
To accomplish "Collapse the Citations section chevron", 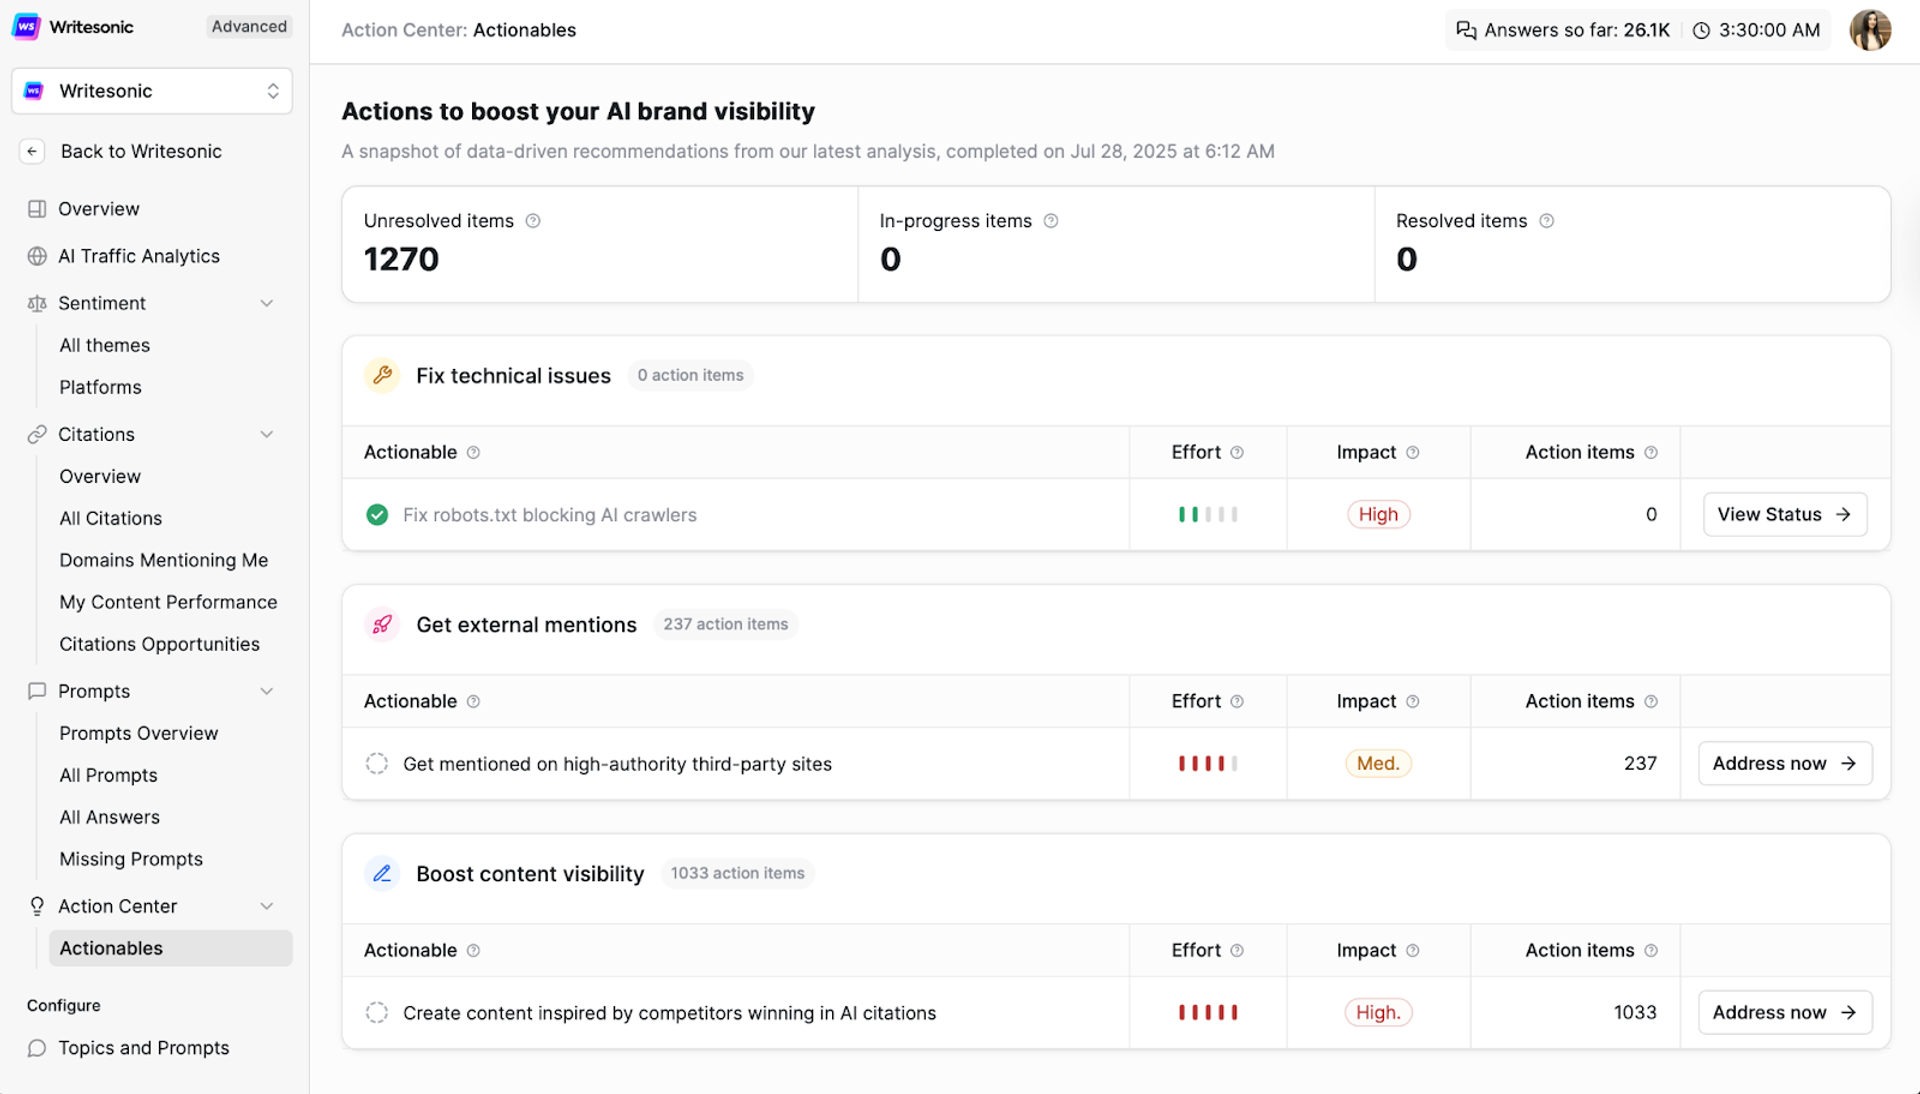I will click(267, 434).
